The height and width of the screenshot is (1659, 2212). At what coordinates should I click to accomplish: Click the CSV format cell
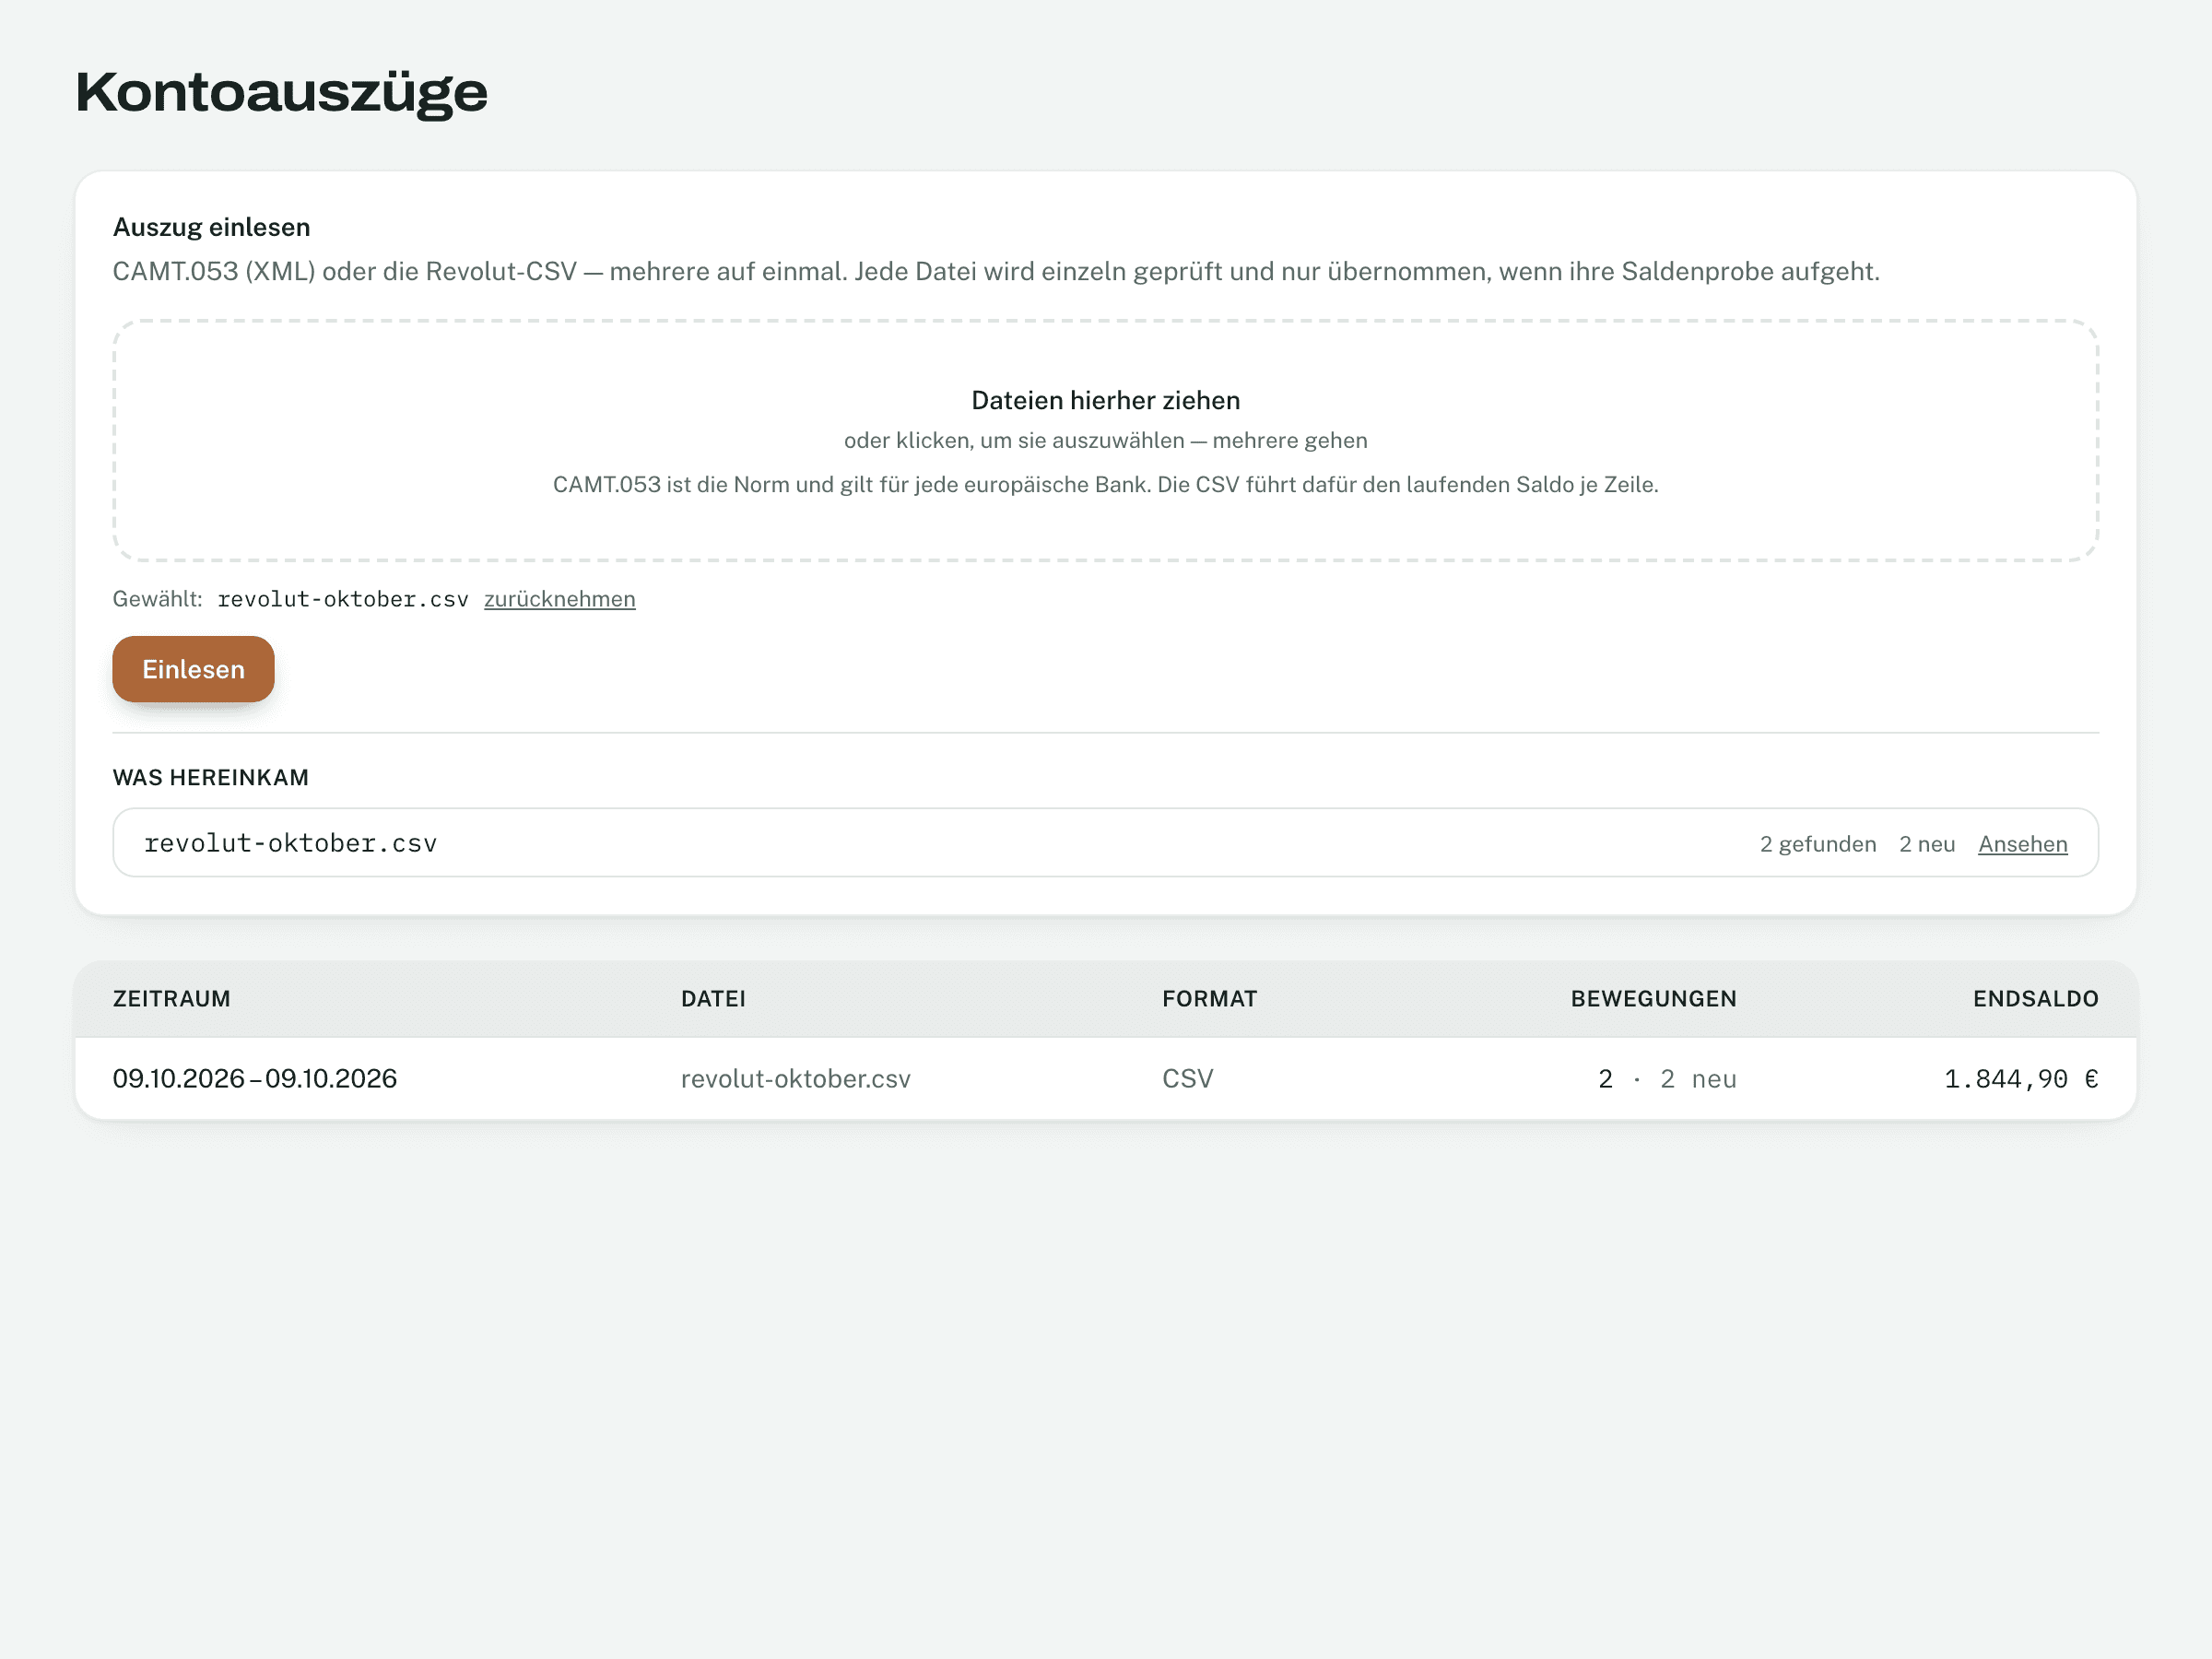pos(1188,1079)
